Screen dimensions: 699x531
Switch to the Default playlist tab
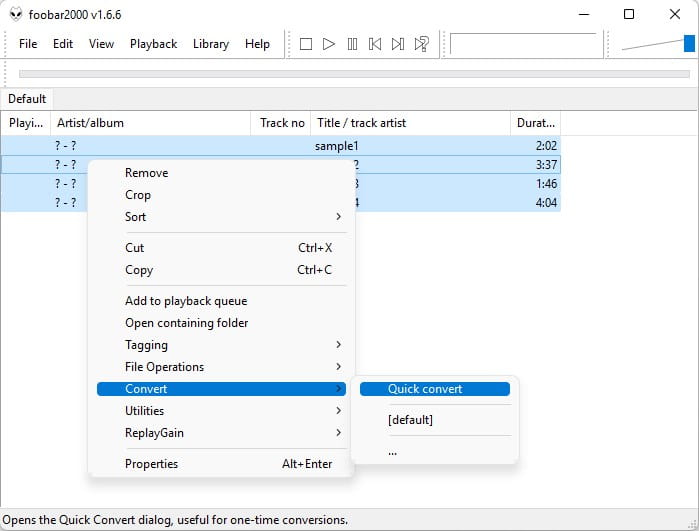27,99
